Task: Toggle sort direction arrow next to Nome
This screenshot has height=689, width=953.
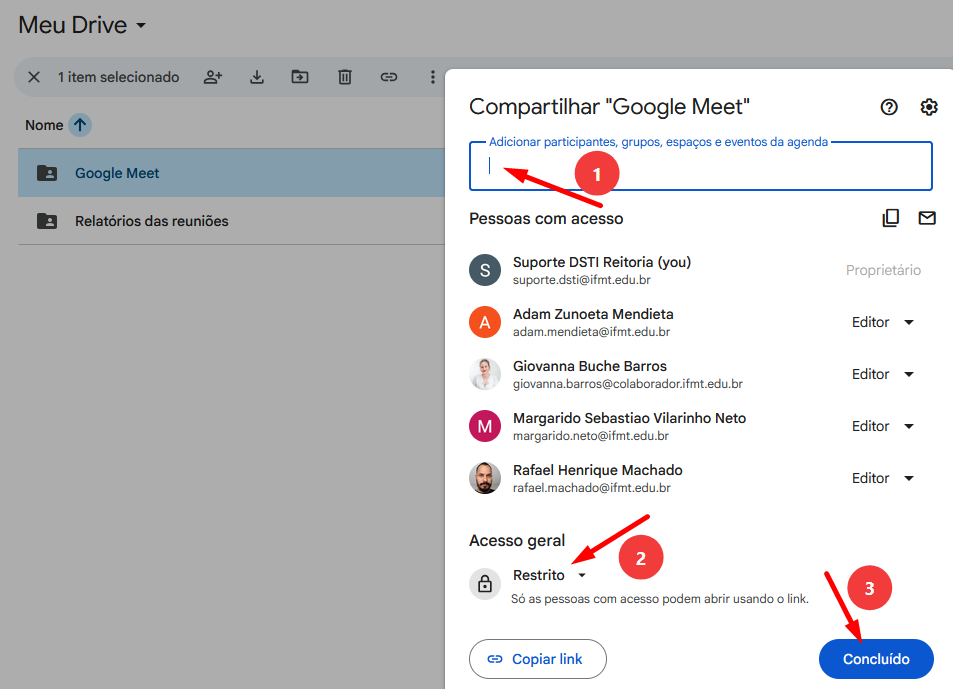Action: [x=80, y=125]
